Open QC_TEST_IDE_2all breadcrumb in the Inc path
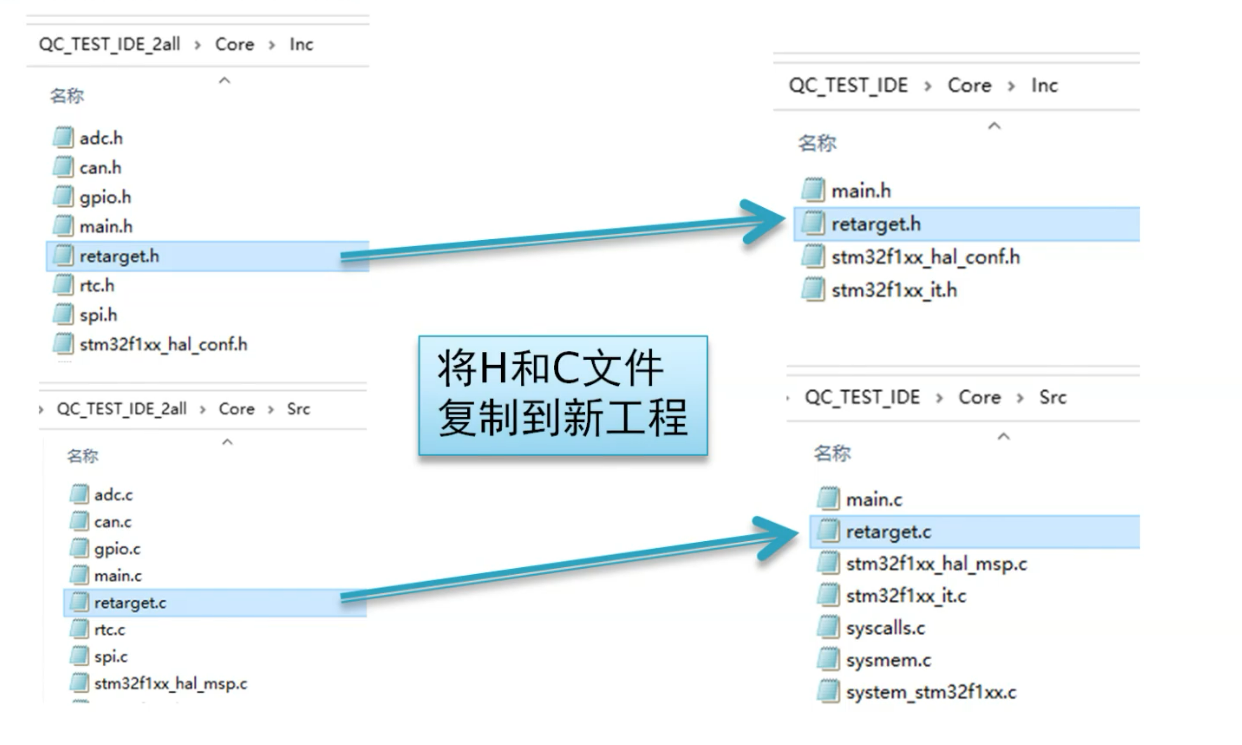Image resolution: width=1242 pixels, height=745 pixels. click(110, 44)
